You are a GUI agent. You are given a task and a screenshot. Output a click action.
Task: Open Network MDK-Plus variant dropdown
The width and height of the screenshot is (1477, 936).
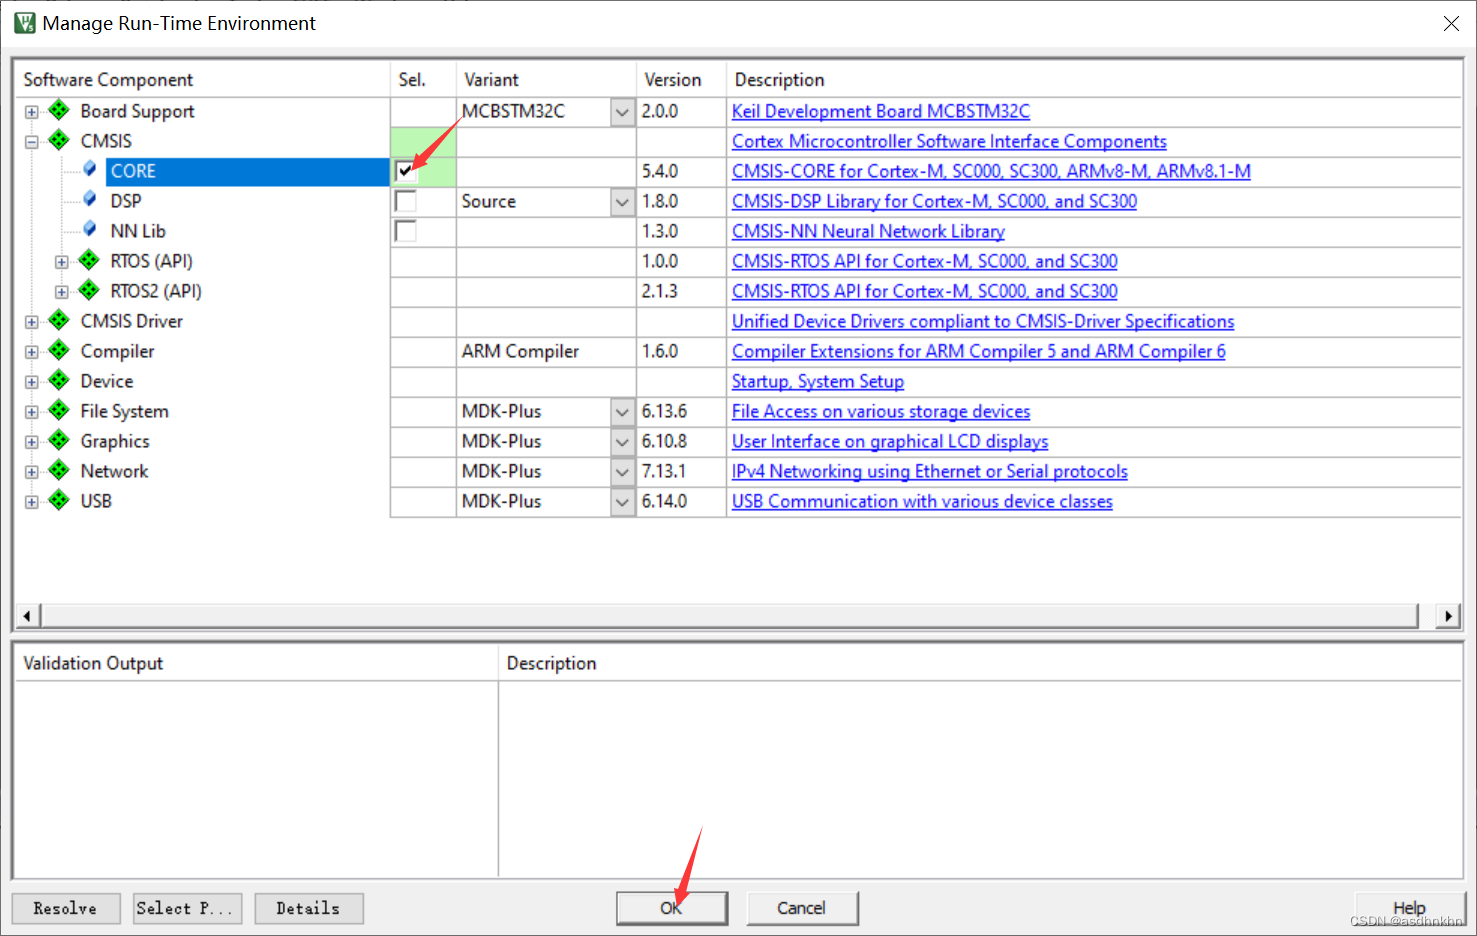click(622, 472)
